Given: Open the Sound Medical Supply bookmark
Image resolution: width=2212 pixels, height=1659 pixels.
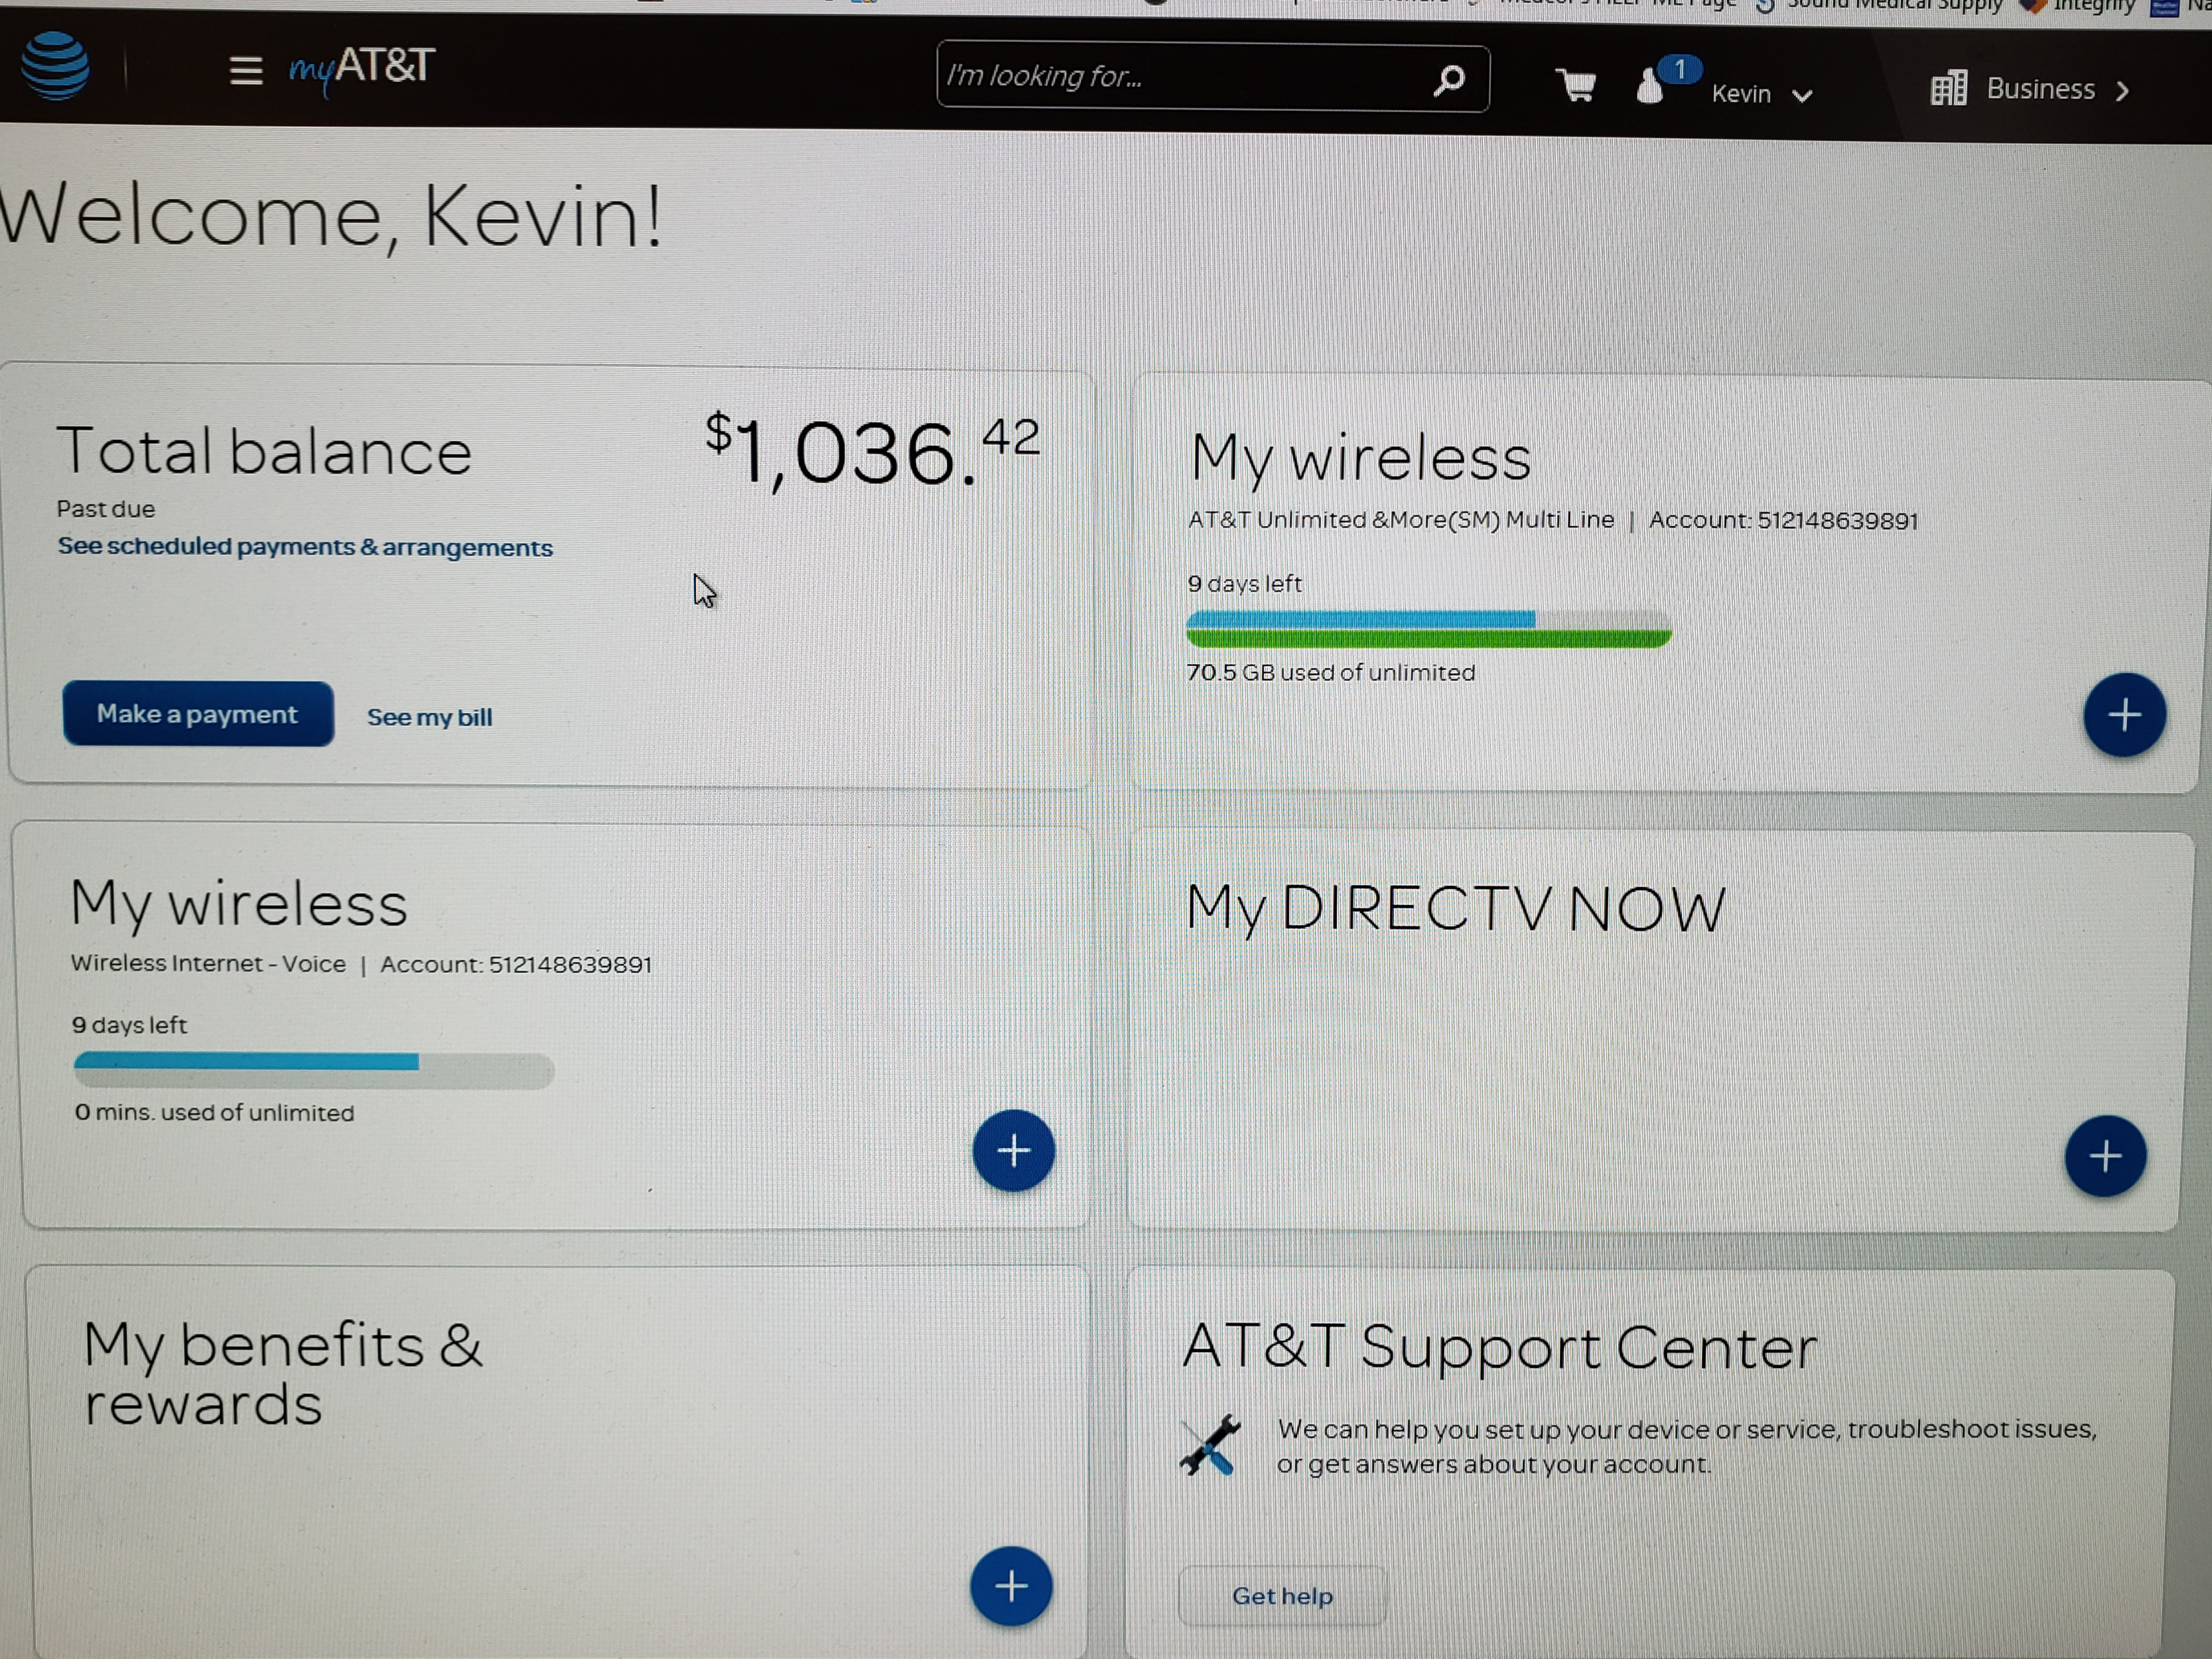Looking at the screenshot, I should click(x=1880, y=5).
